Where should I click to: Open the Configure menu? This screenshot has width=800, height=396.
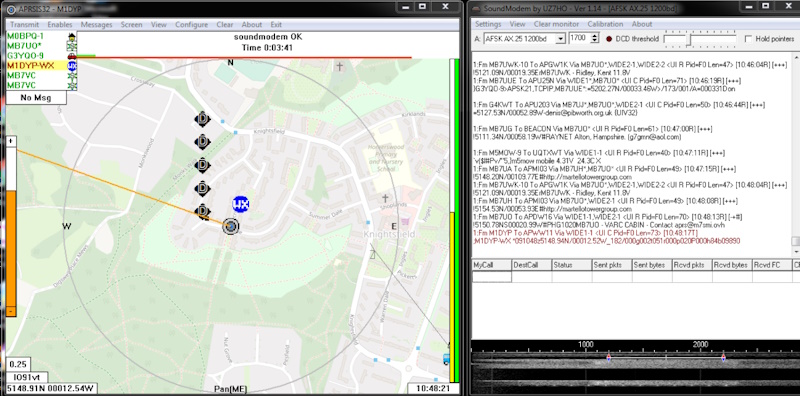pos(191,24)
